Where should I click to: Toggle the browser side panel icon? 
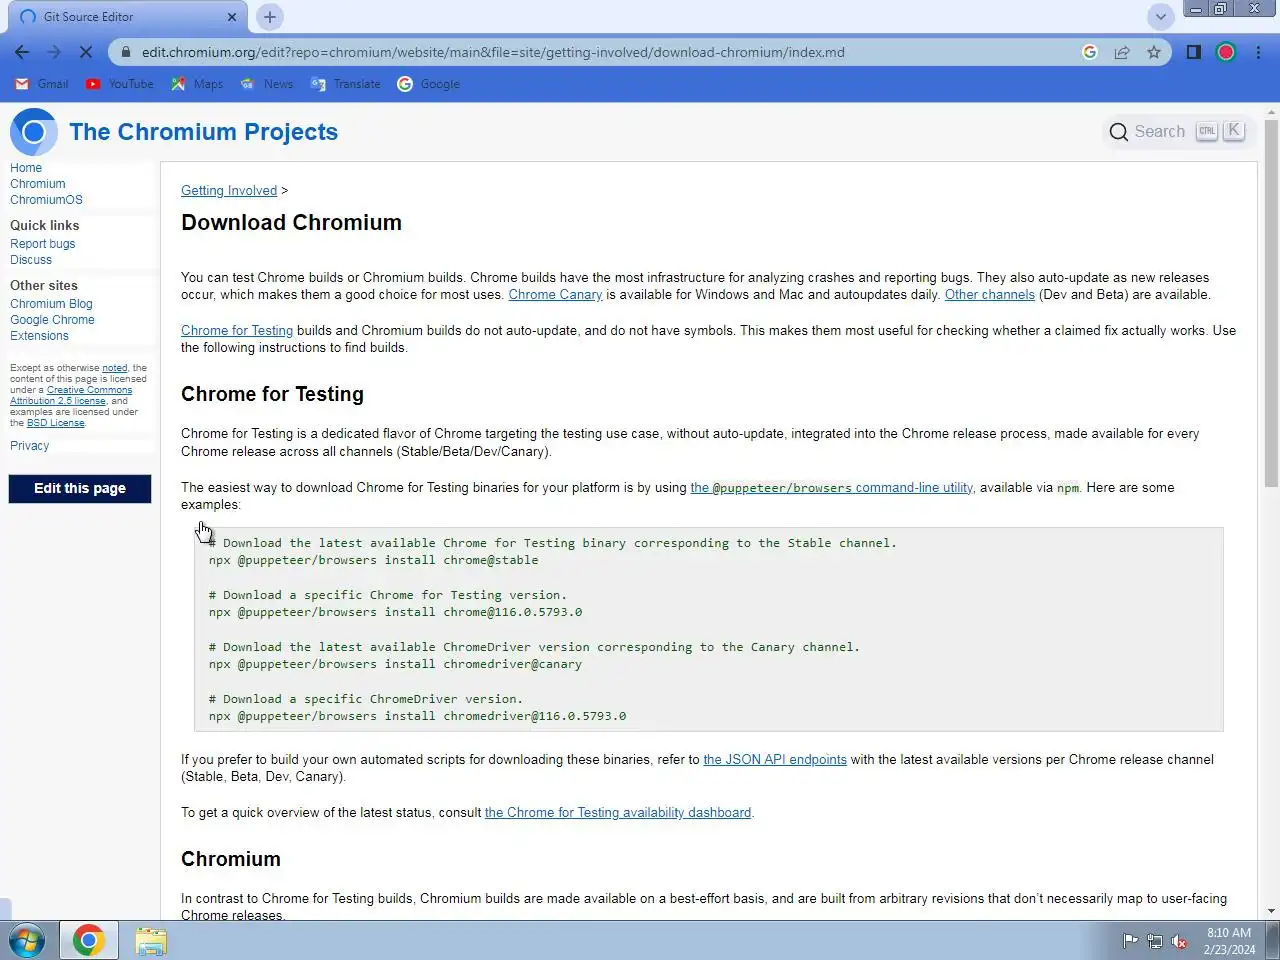tap(1193, 52)
